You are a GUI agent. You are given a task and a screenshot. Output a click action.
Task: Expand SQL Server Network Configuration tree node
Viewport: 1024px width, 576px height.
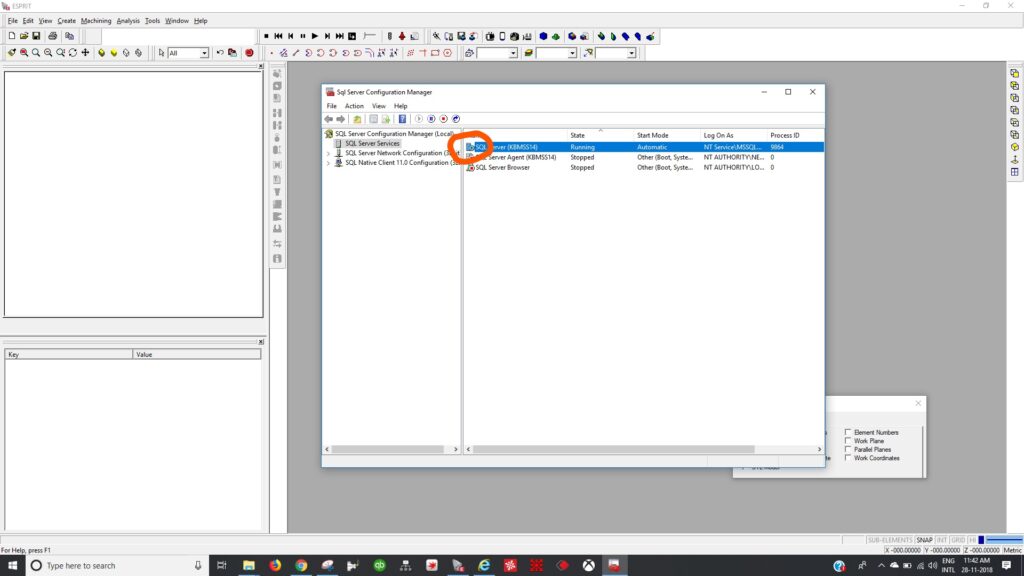click(328, 153)
